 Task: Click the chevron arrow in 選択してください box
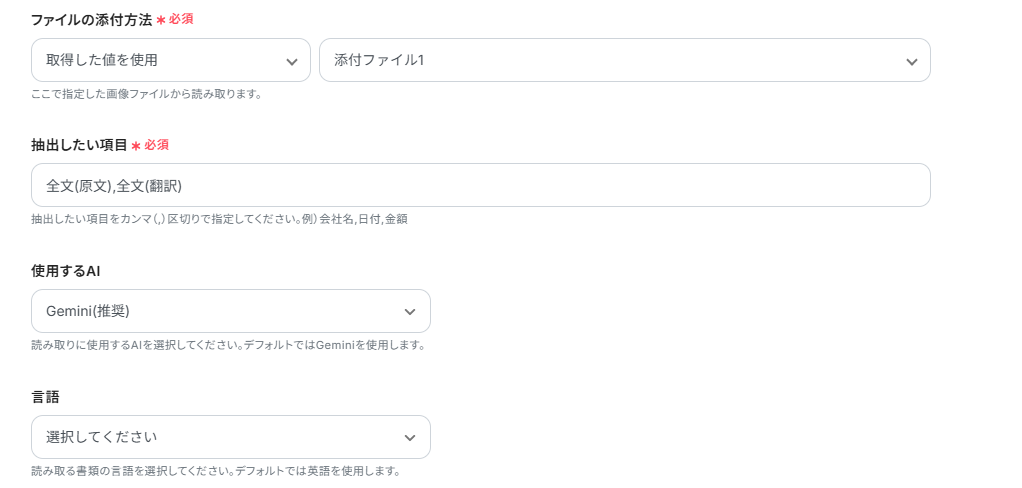tap(409, 438)
